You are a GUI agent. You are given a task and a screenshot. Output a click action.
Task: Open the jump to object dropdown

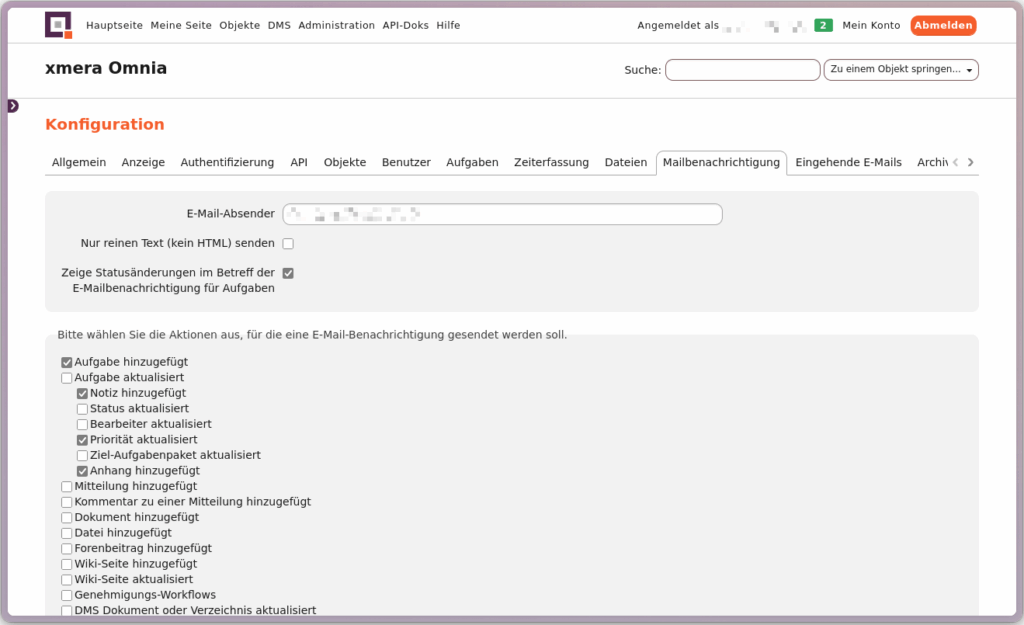click(x=900, y=70)
